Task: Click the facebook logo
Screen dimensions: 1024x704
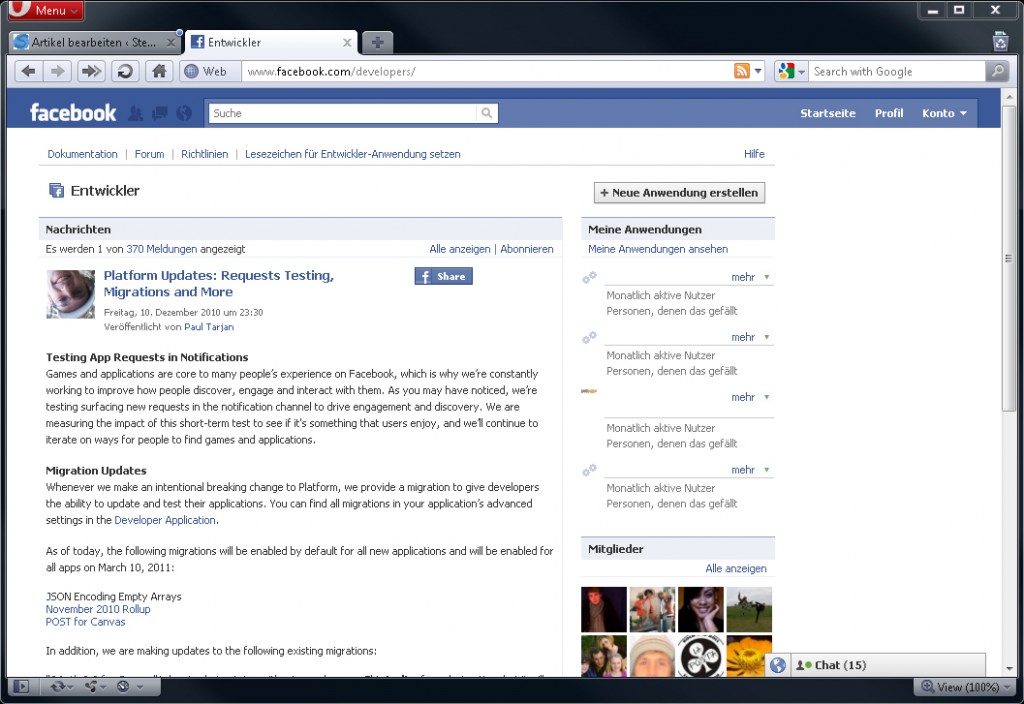Action: tap(73, 112)
